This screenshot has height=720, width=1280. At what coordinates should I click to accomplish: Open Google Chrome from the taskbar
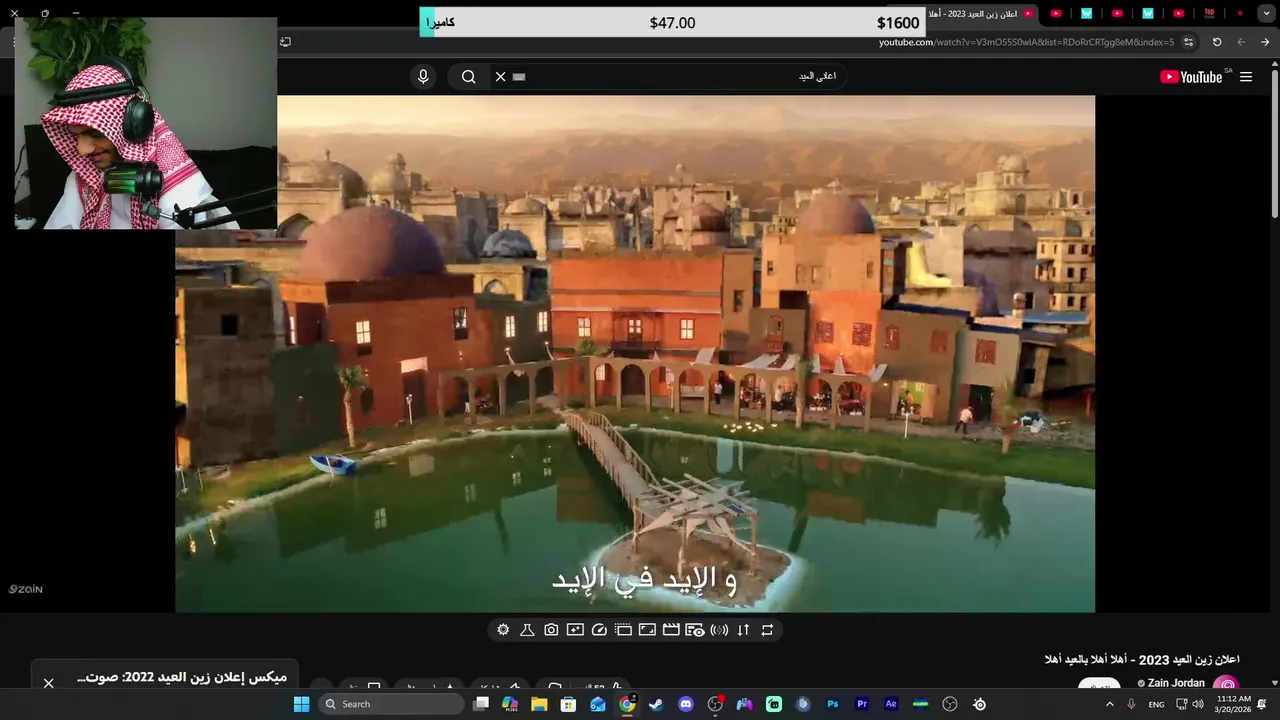[627, 704]
